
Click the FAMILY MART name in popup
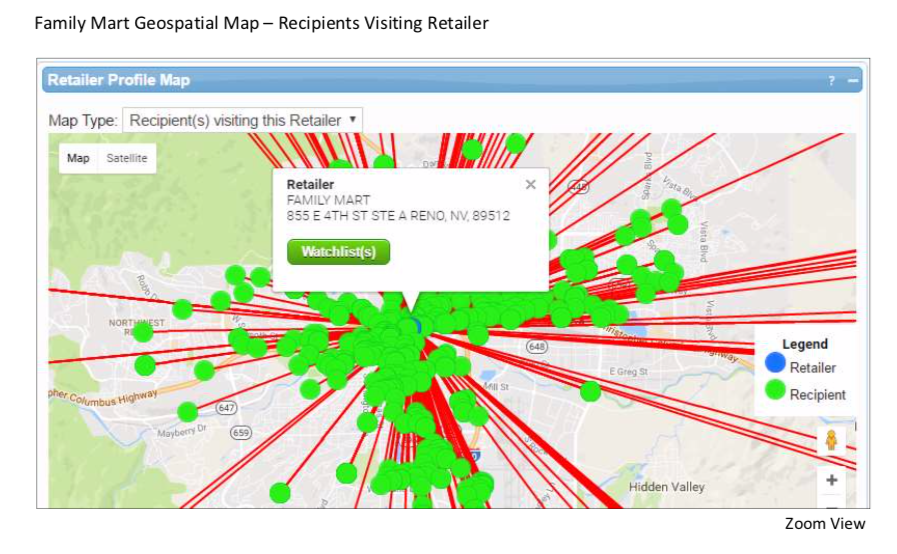pyautogui.click(x=328, y=200)
